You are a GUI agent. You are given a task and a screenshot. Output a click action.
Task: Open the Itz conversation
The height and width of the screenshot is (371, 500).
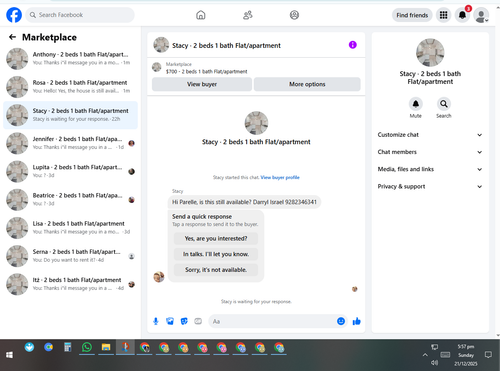click(70, 284)
